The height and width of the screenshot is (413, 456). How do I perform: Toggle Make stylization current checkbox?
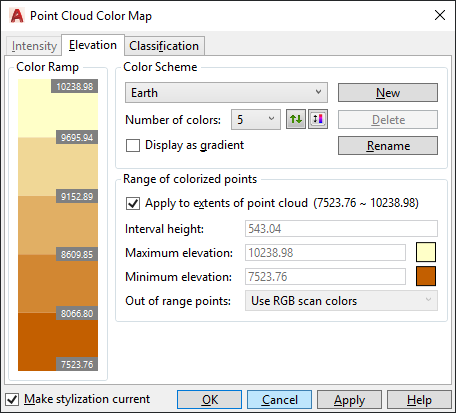pos(12,399)
